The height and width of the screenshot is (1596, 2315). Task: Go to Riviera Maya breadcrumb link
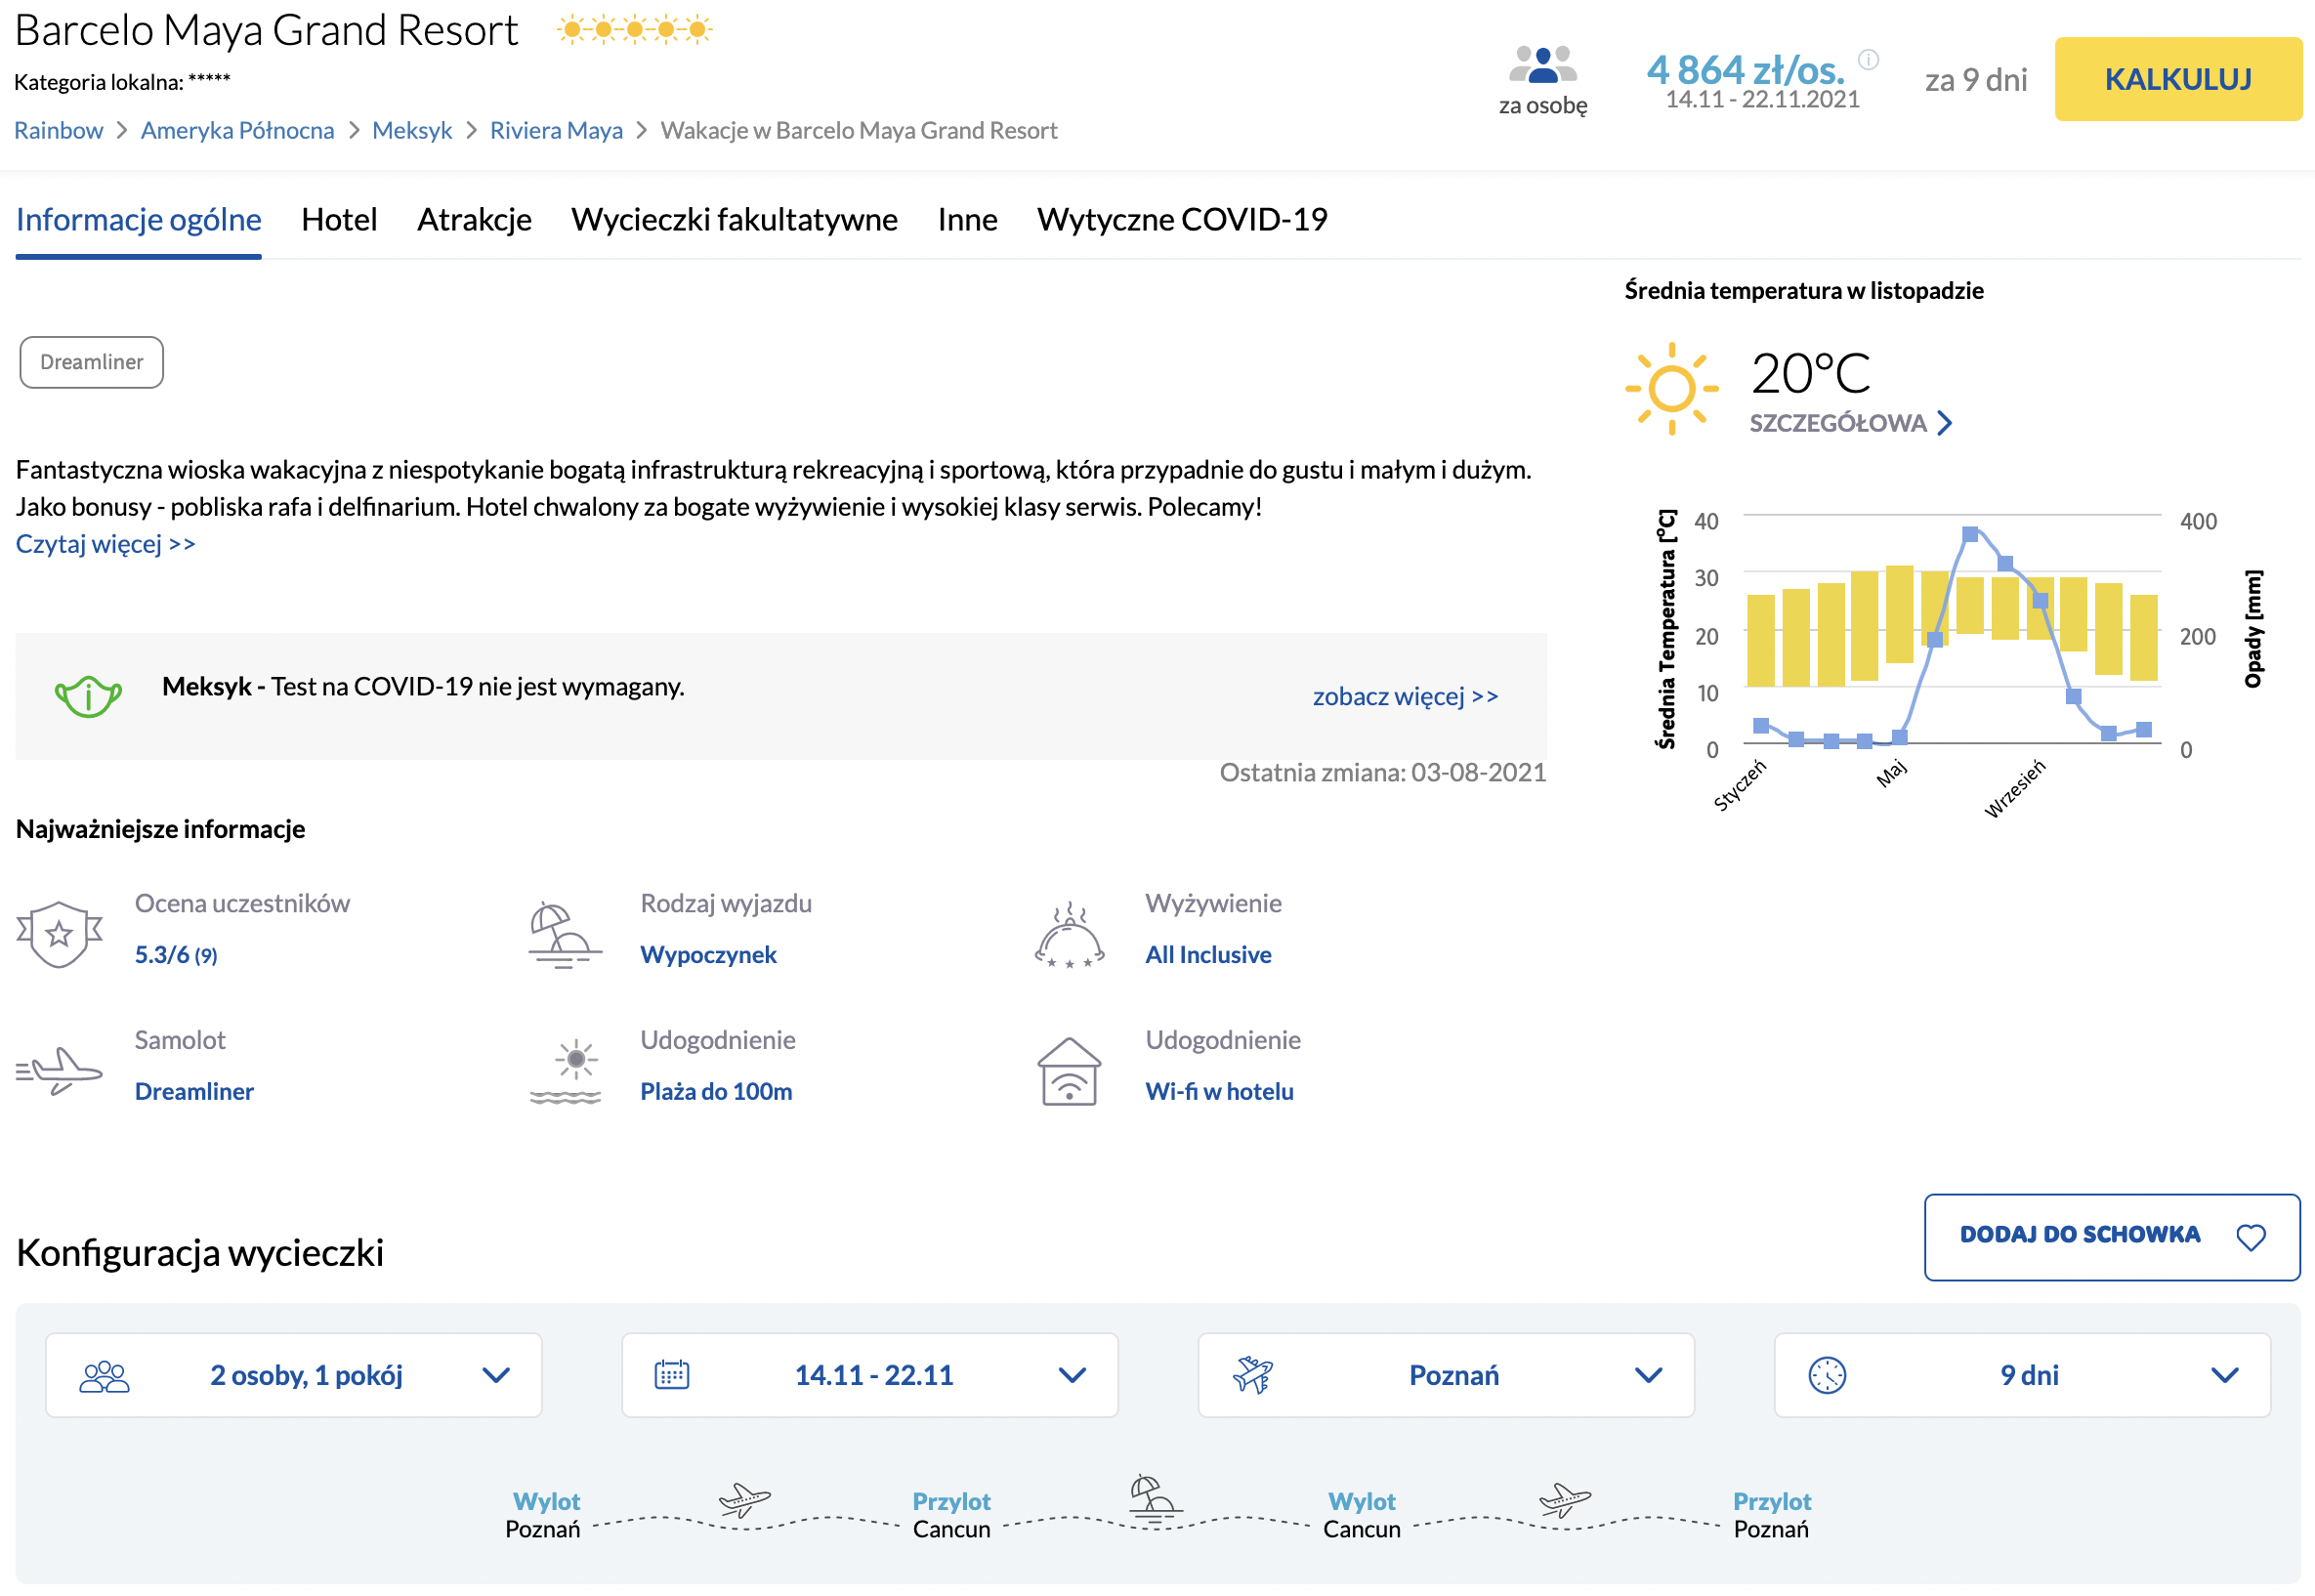pyautogui.click(x=556, y=130)
